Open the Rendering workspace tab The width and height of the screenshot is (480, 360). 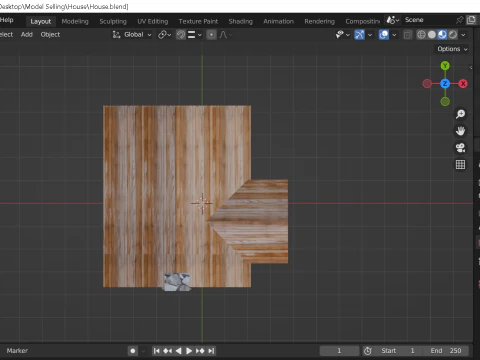point(319,21)
